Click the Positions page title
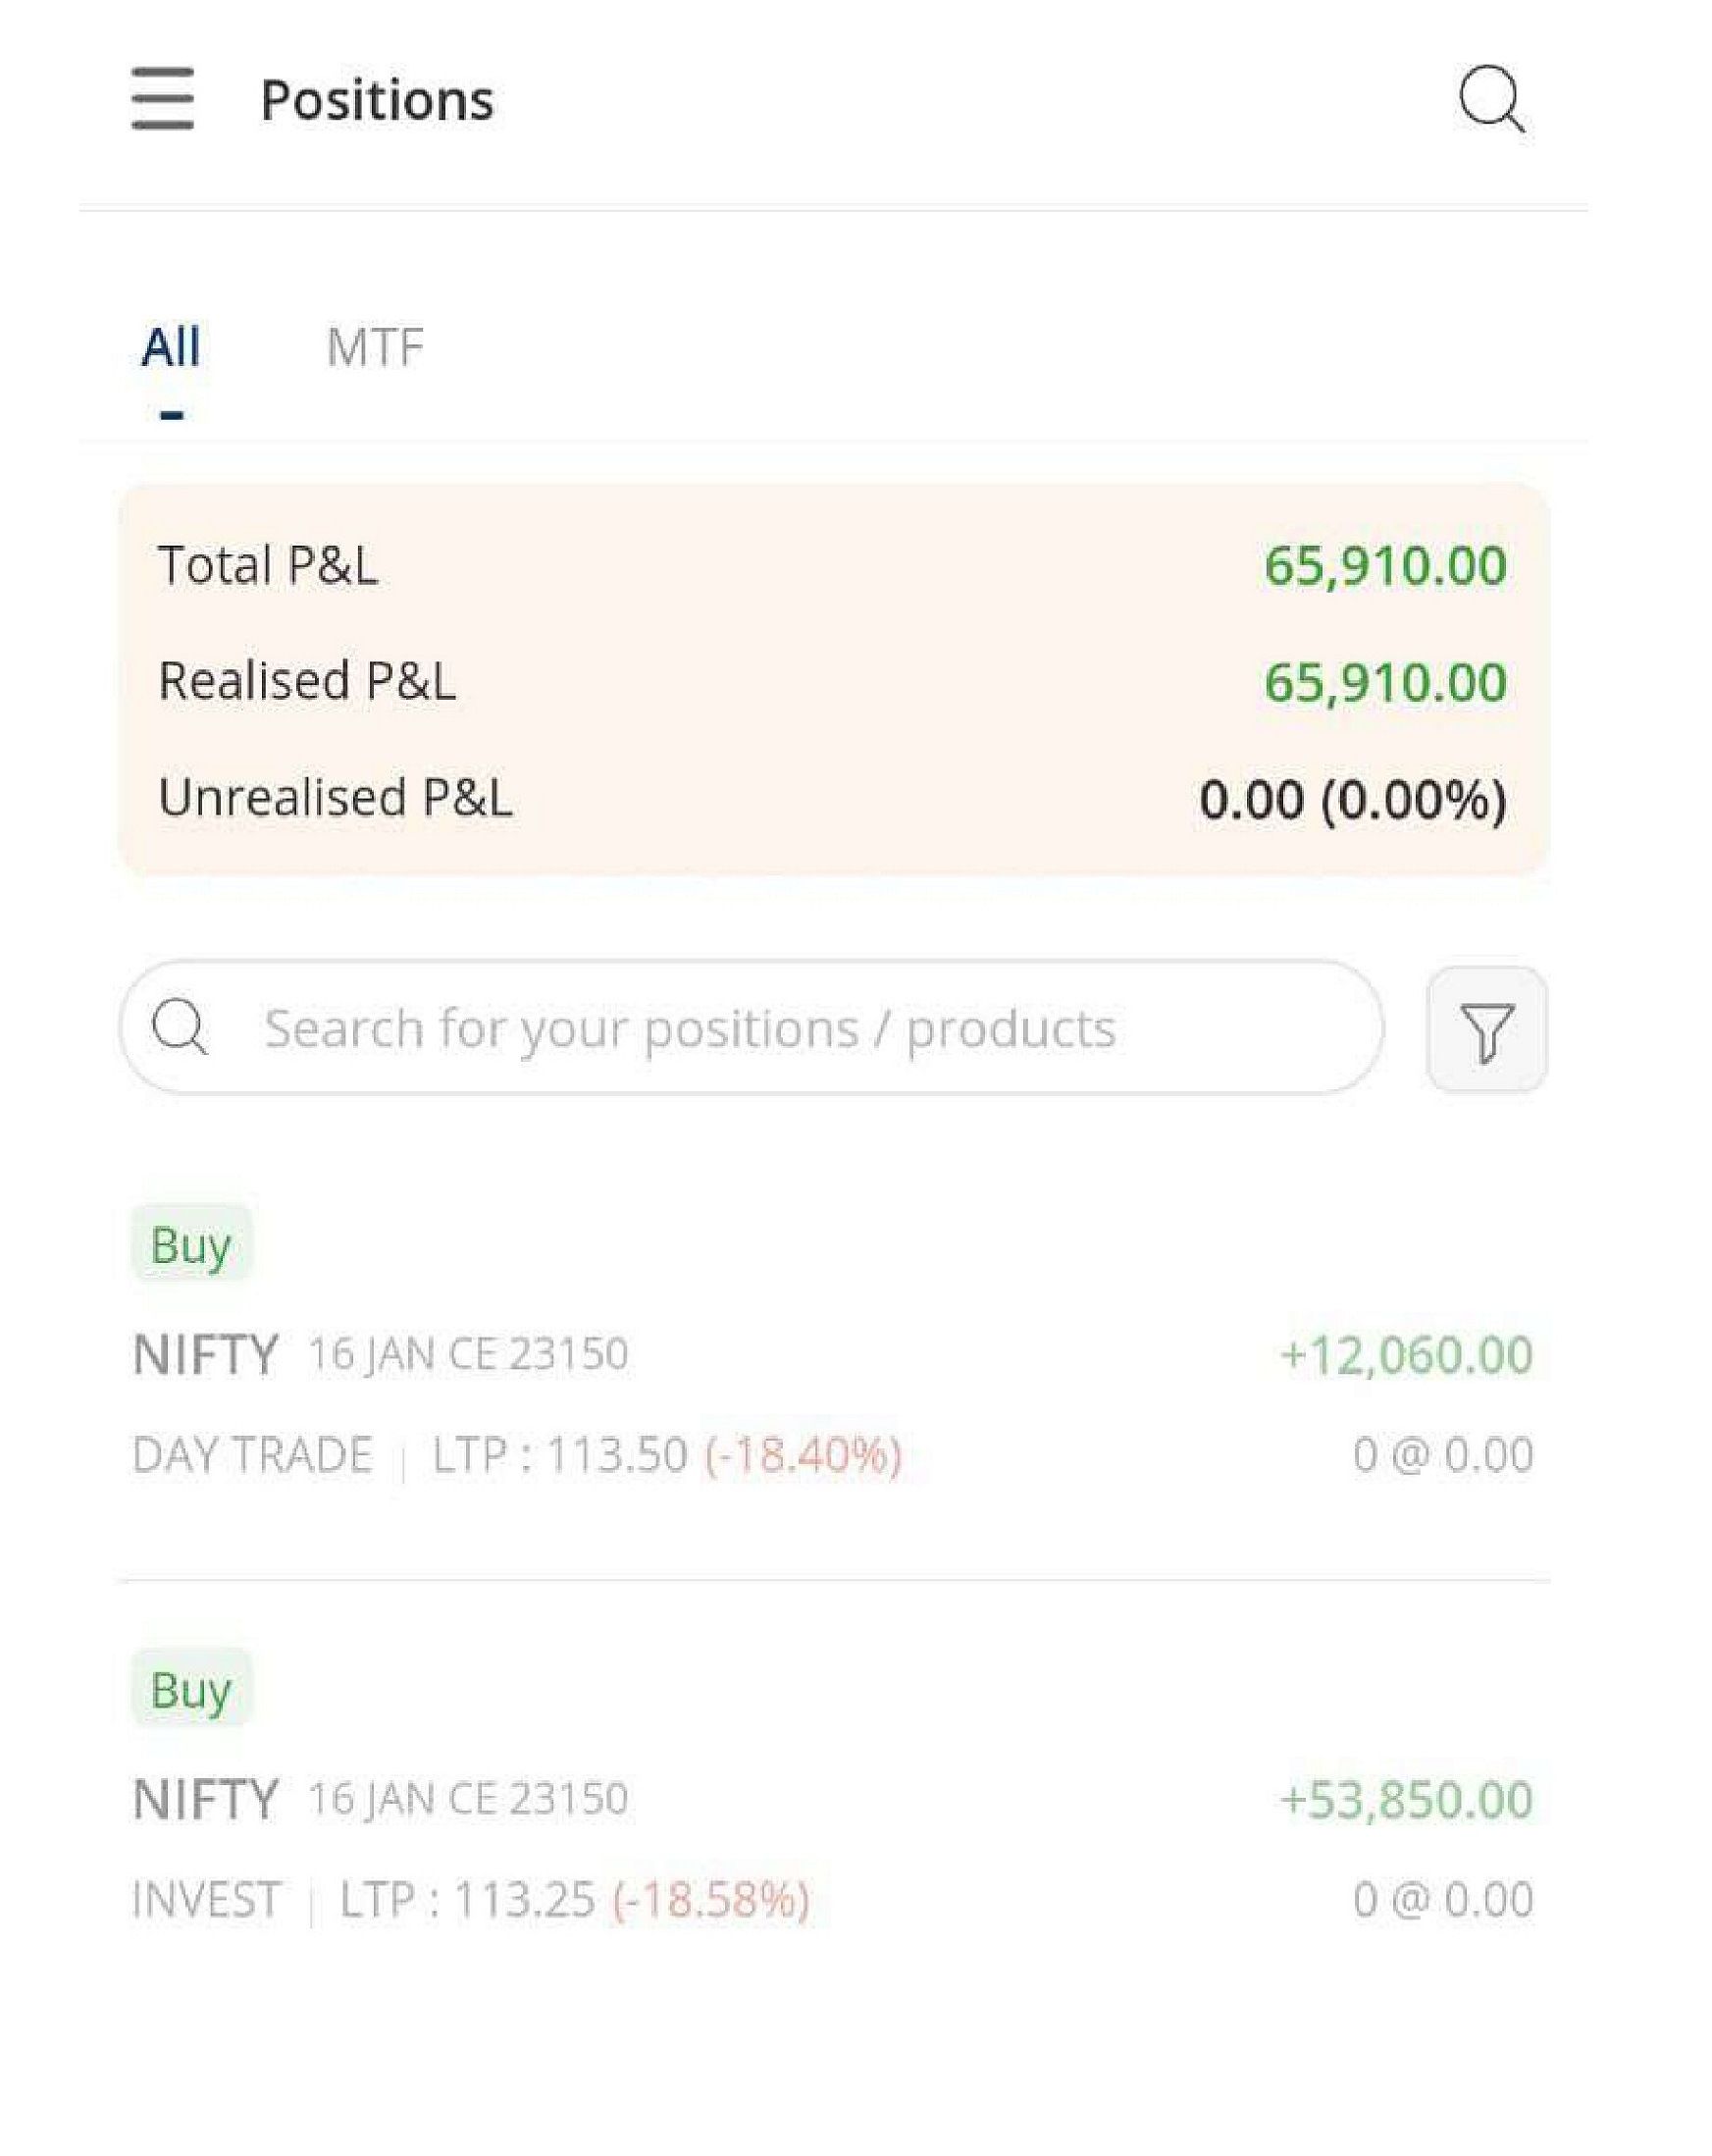 pyautogui.click(x=377, y=100)
